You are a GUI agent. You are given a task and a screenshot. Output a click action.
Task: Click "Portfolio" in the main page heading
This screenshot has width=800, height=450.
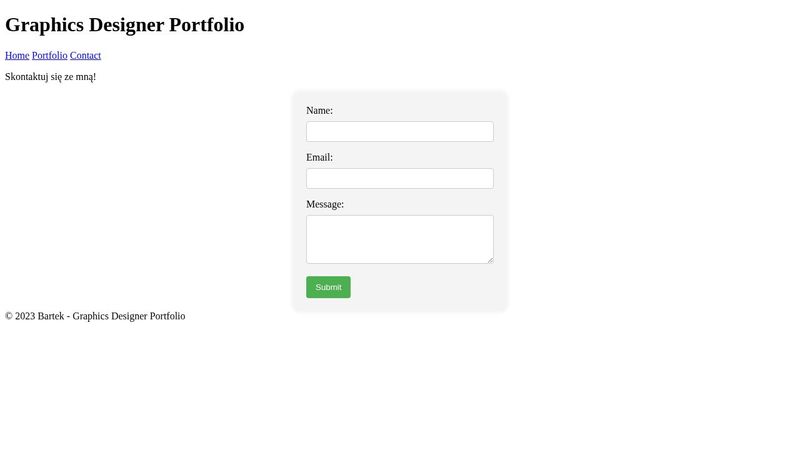[207, 25]
